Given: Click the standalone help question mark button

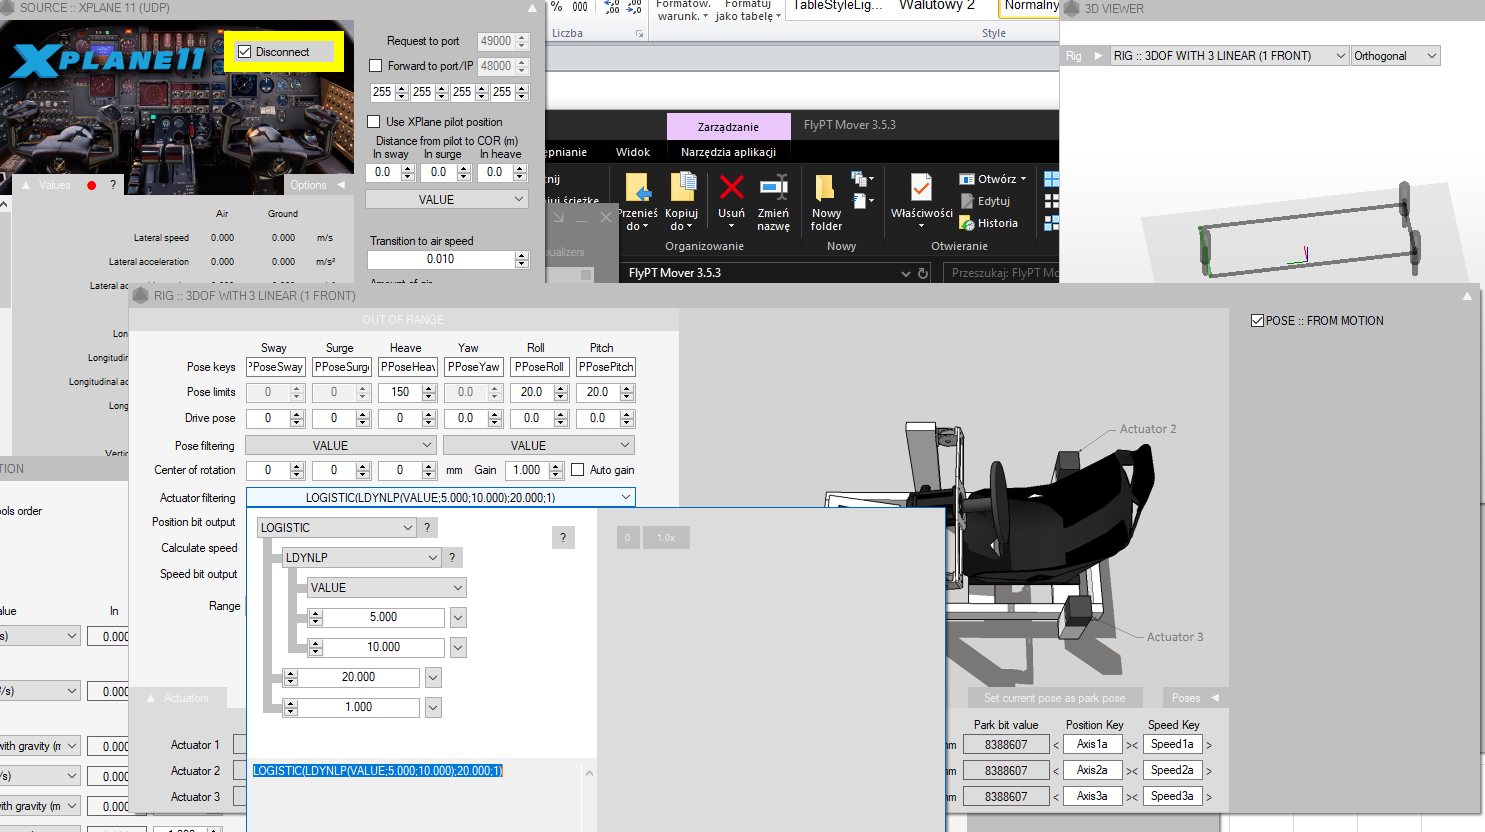Looking at the screenshot, I should 563,538.
